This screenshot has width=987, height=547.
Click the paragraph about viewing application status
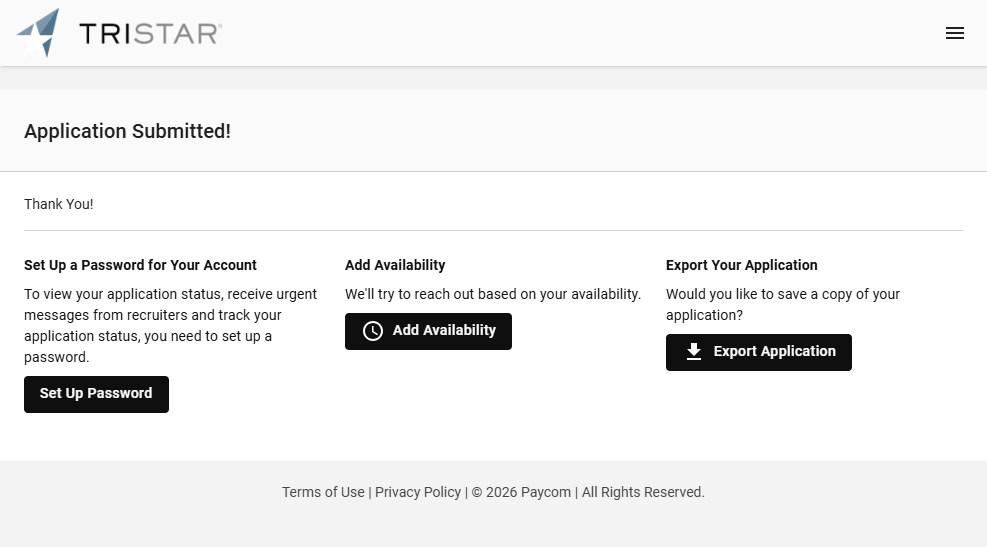[170, 325]
